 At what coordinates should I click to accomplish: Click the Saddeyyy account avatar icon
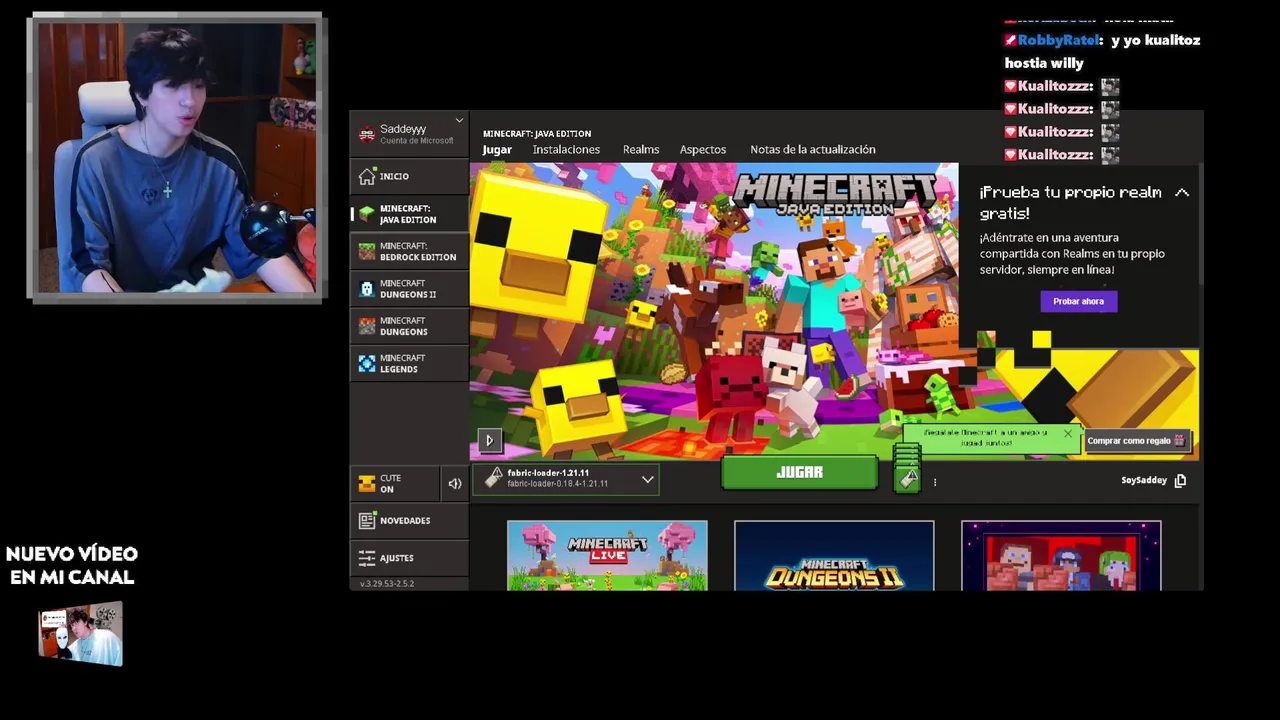coord(367,134)
